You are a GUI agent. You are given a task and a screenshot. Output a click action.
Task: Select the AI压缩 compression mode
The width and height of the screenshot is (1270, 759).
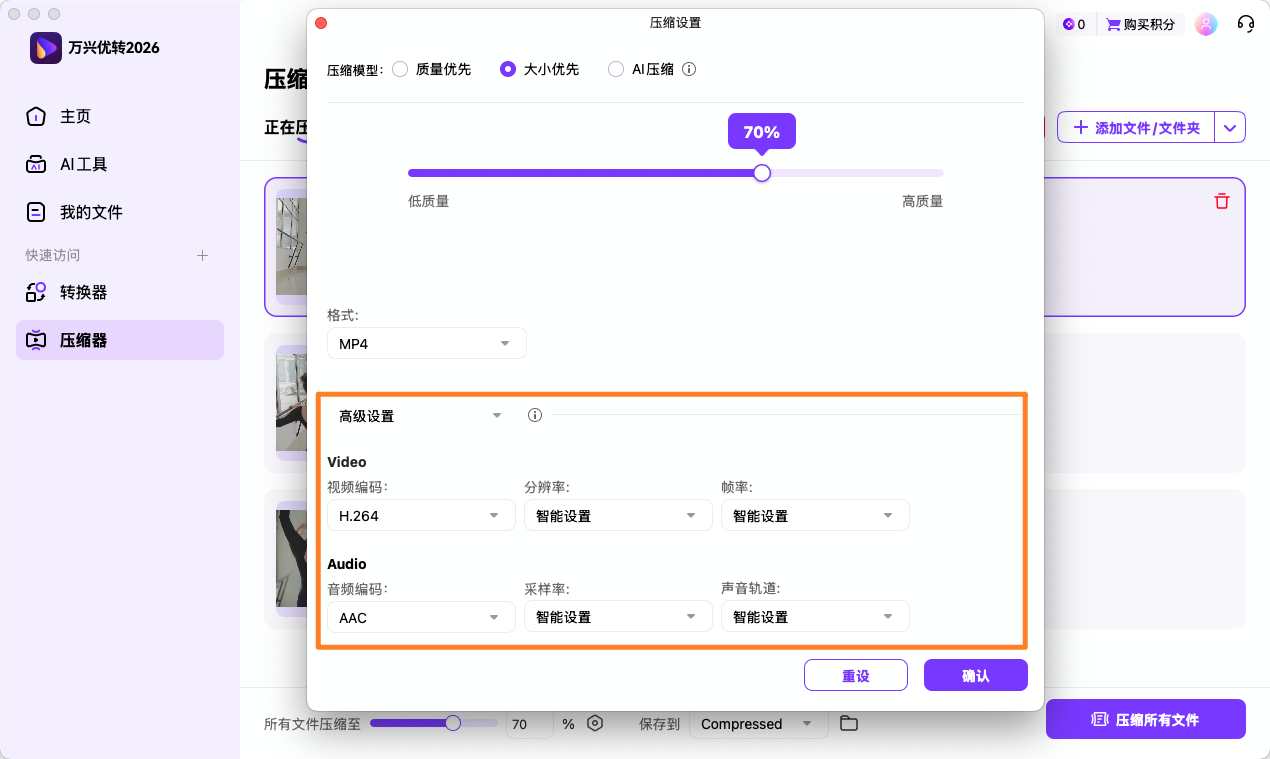point(615,68)
